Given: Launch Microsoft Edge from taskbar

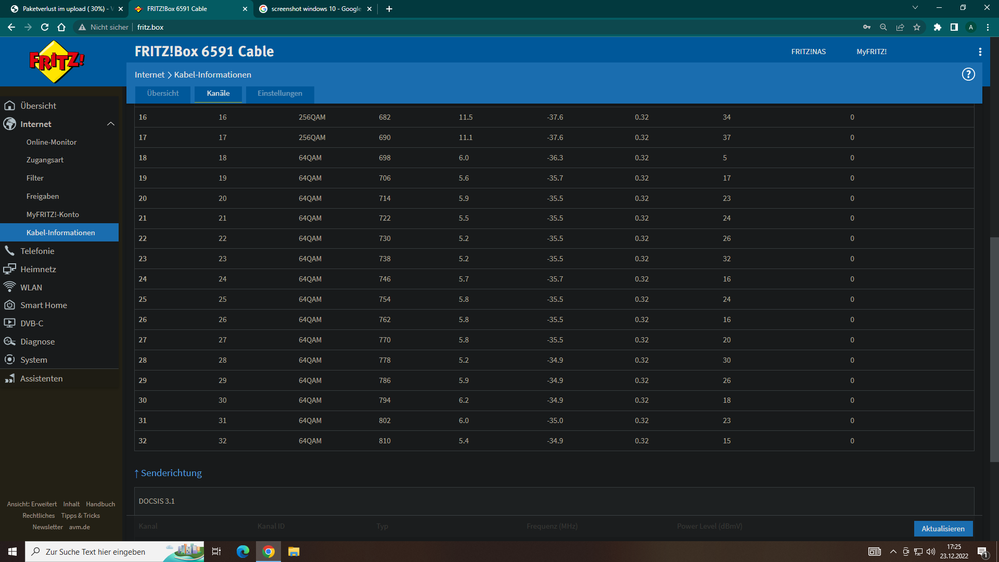Looking at the screenshot, I should coord(243,552).
